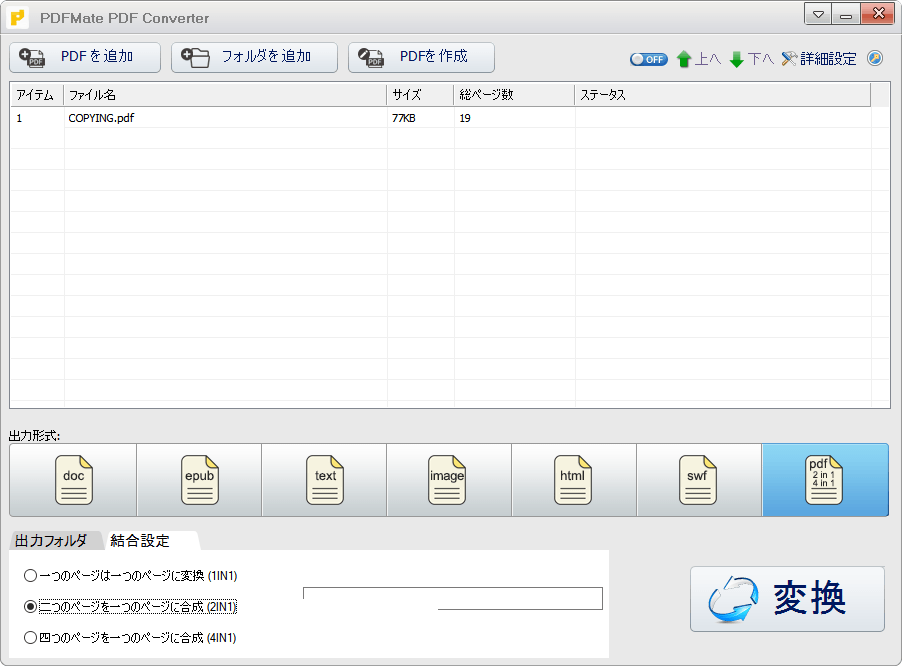Image resolution: width=902 pixels, height=666 pixels.
Task: Toggle the OFF switch in the toolbar
Action: 648,59
